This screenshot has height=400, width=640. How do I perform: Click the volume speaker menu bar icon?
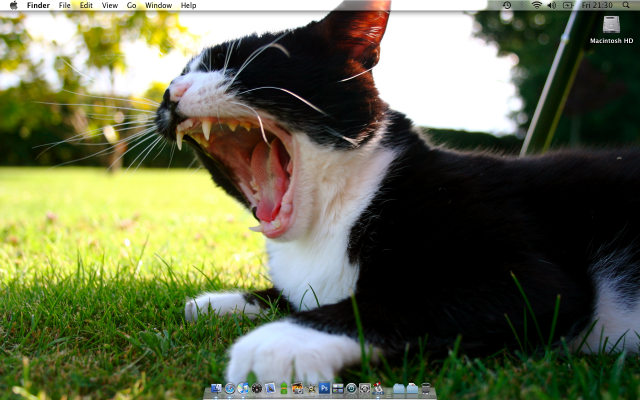click(x=552, y=5)
